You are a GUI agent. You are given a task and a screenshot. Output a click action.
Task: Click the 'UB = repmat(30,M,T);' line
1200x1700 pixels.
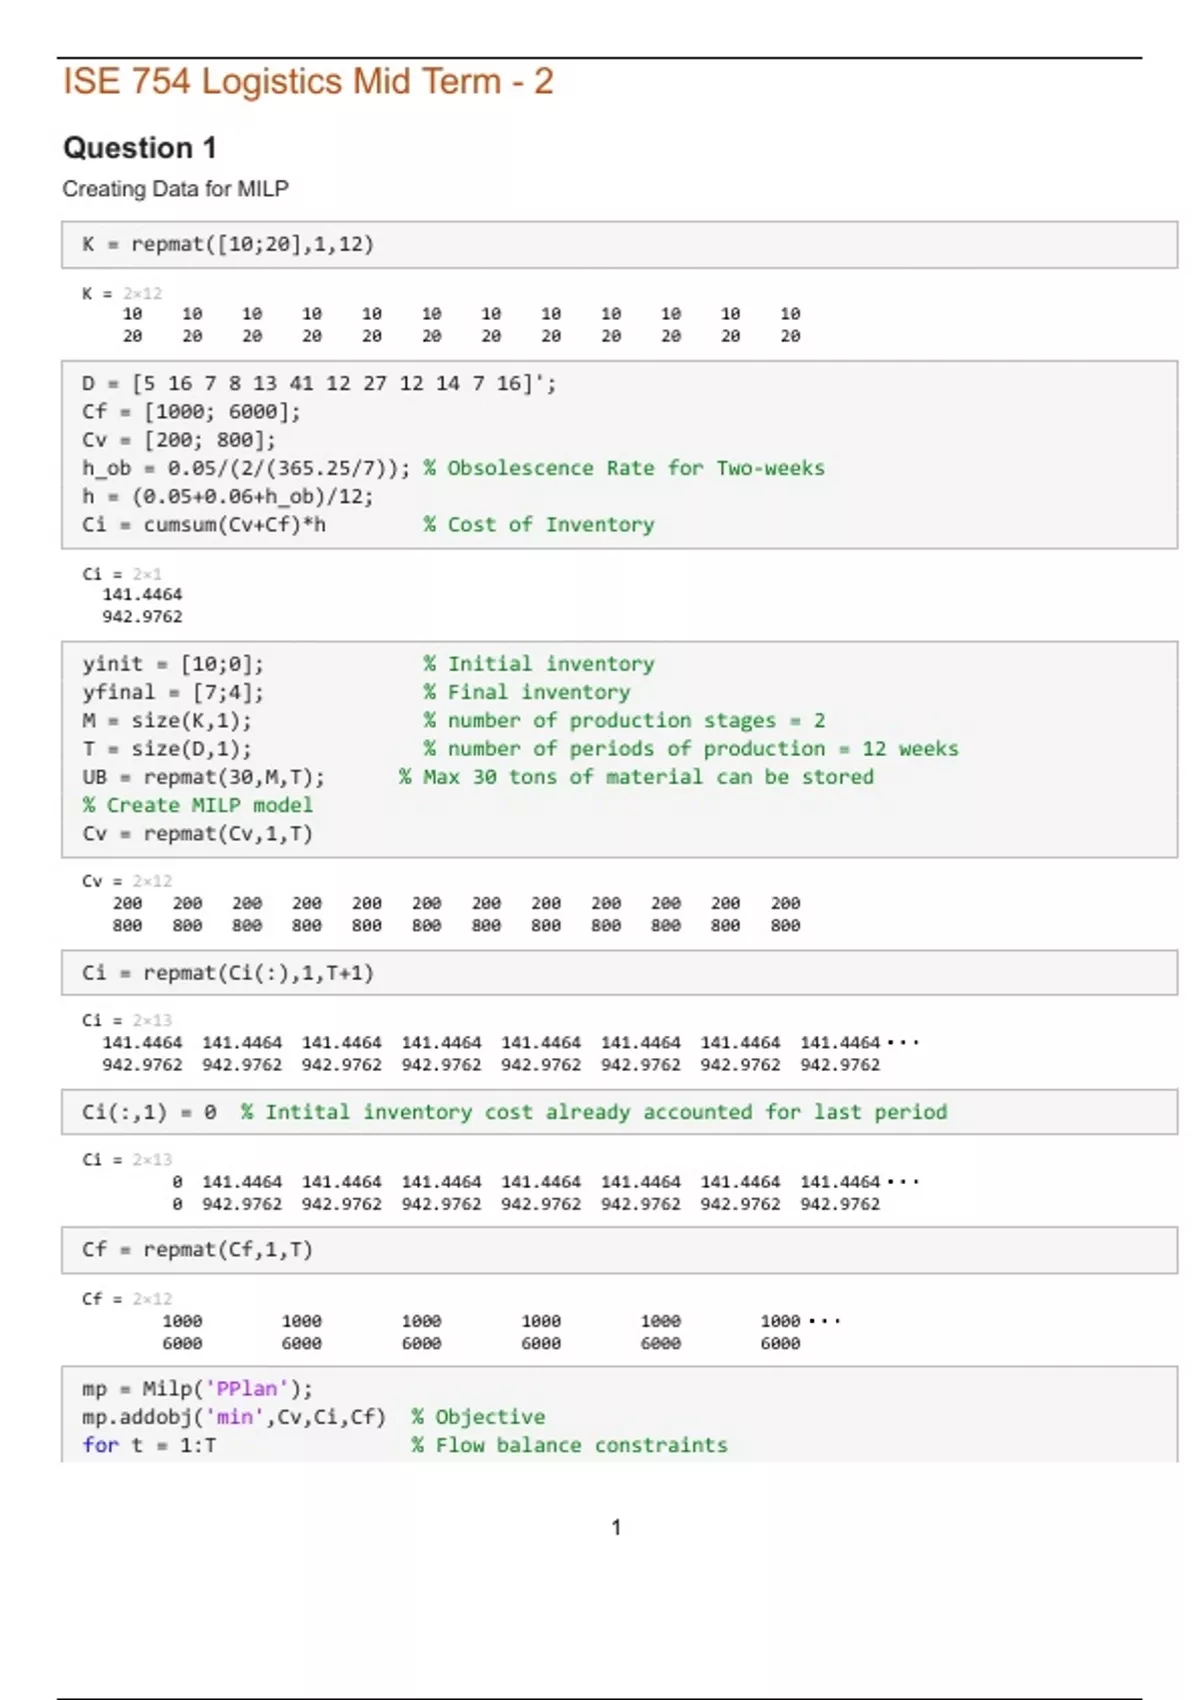(203, 777)
